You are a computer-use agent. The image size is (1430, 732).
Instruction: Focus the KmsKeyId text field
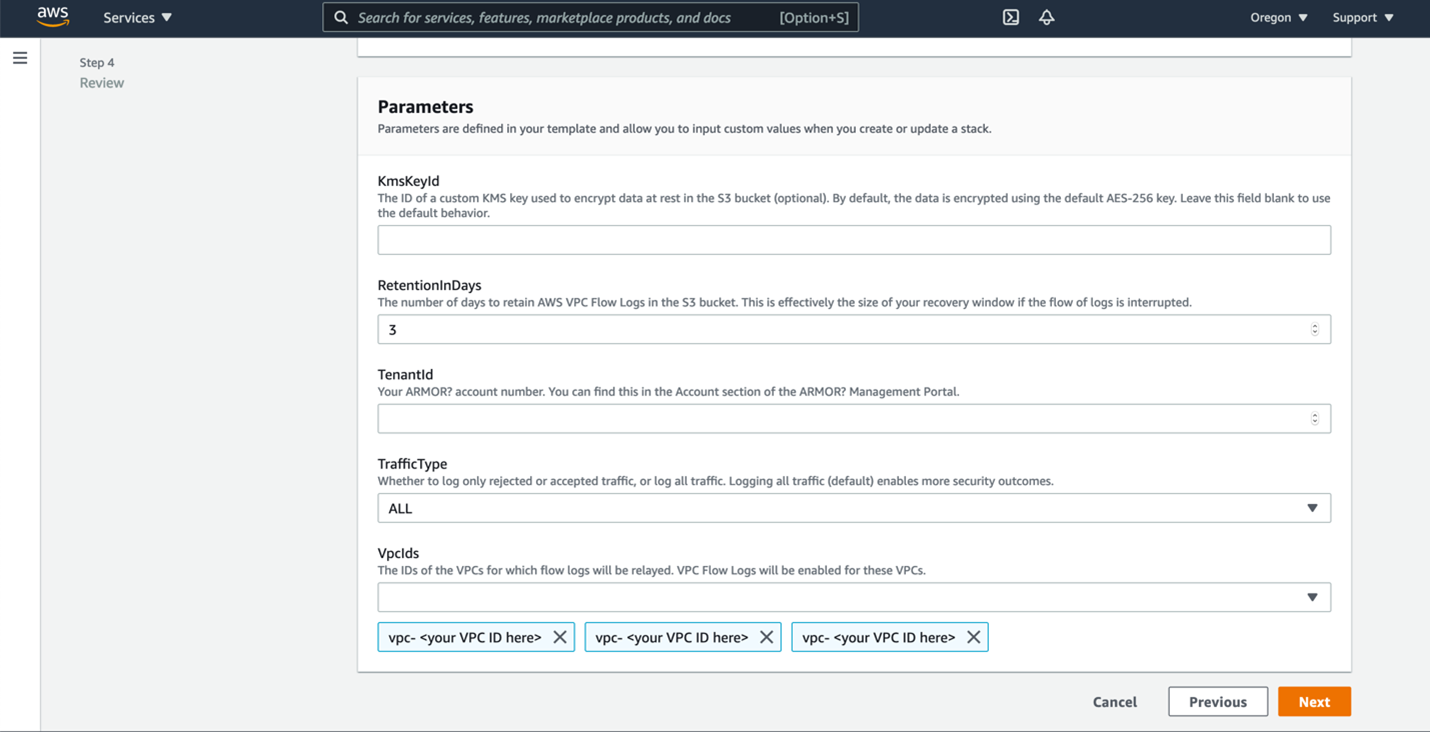(853, 240)
